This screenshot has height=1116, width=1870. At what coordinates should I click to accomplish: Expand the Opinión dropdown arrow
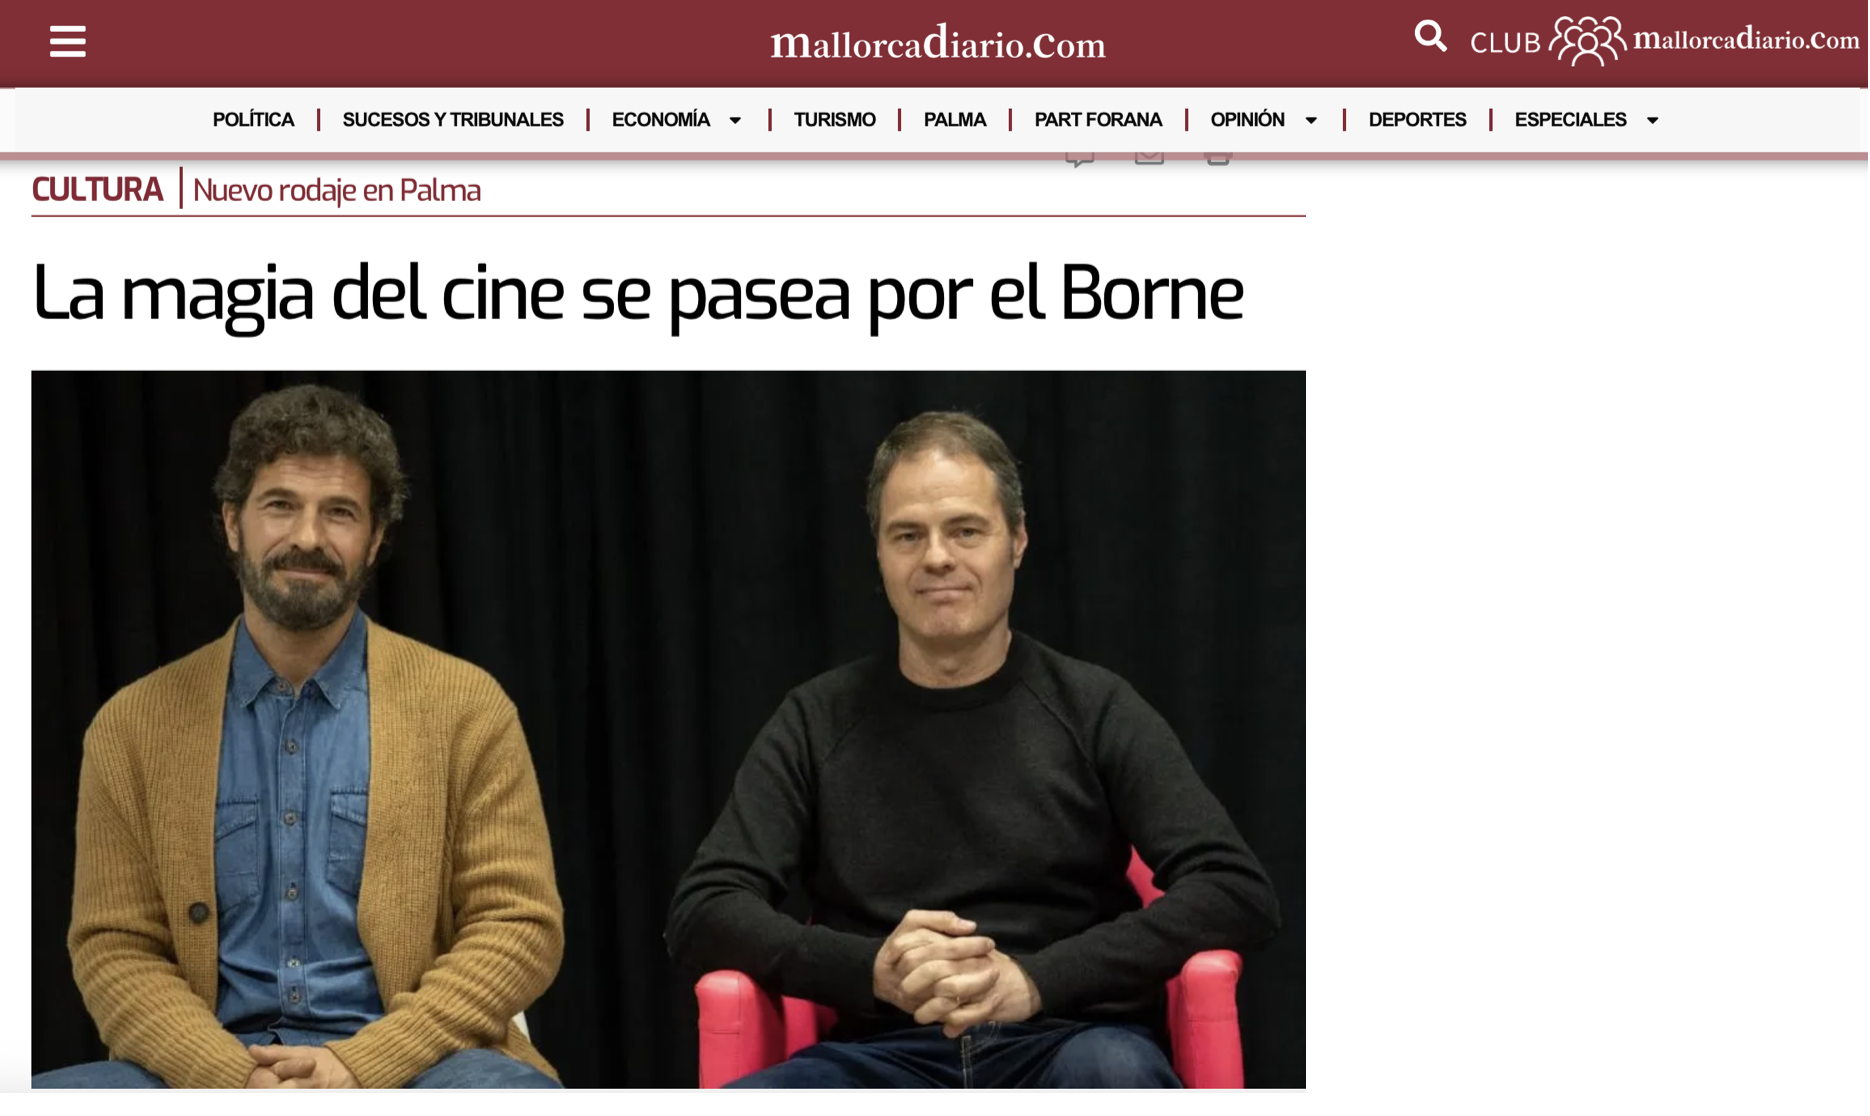tap(1311, 120)
